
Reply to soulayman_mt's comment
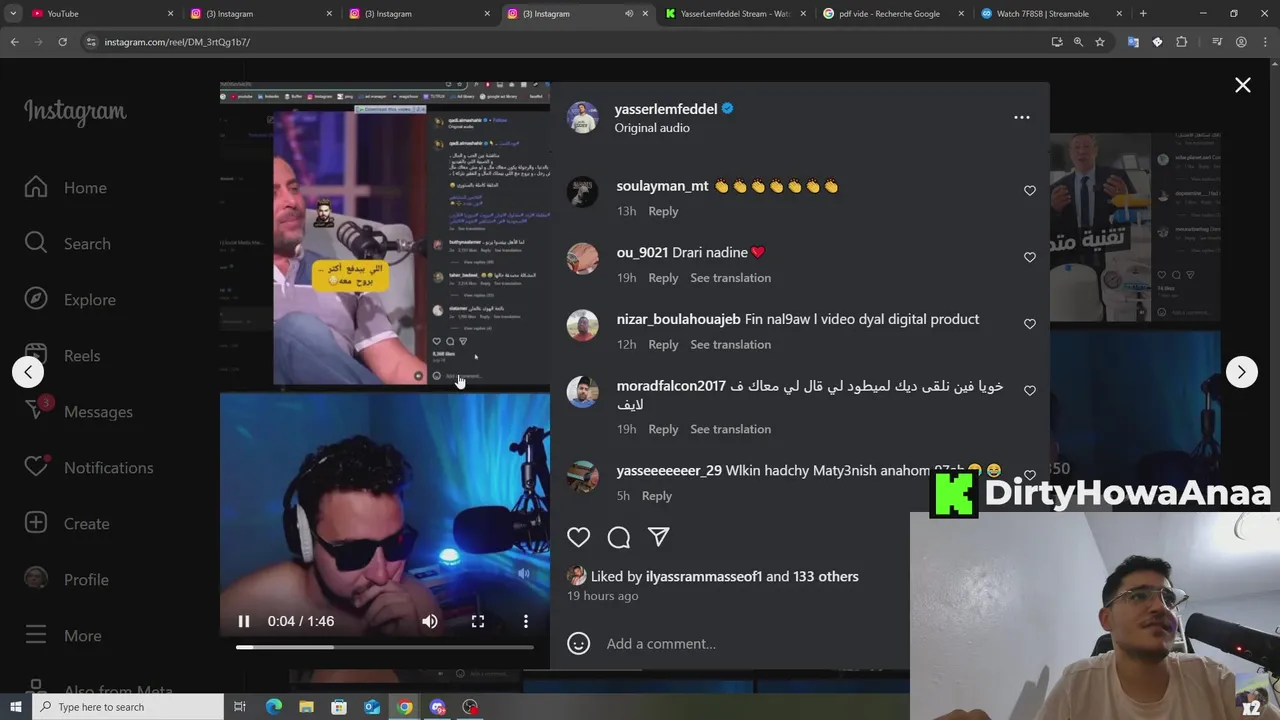point(663,211)
